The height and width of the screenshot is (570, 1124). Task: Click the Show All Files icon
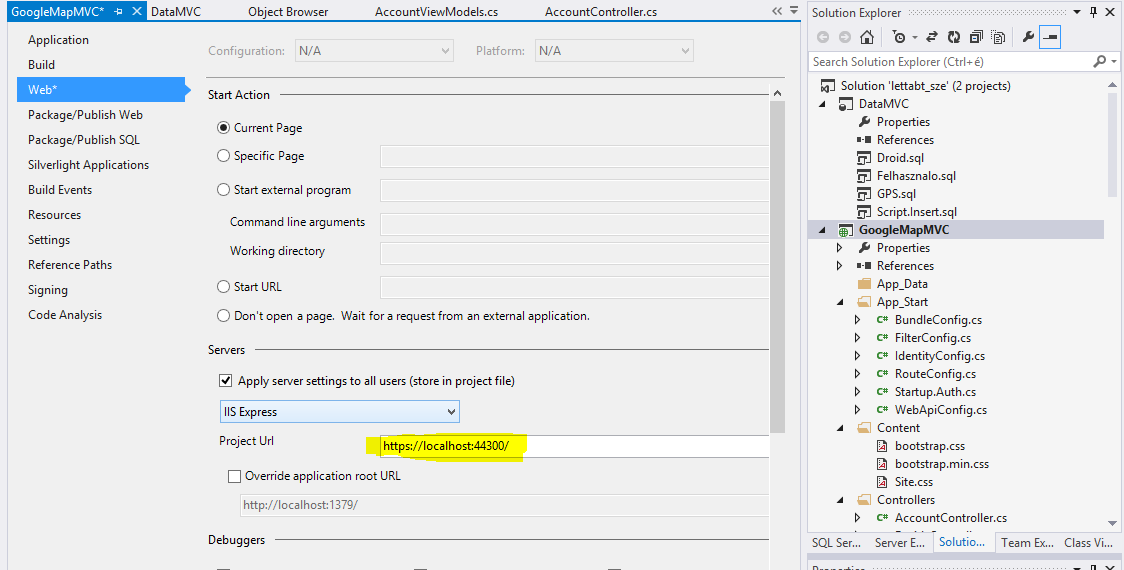(999, 37)
